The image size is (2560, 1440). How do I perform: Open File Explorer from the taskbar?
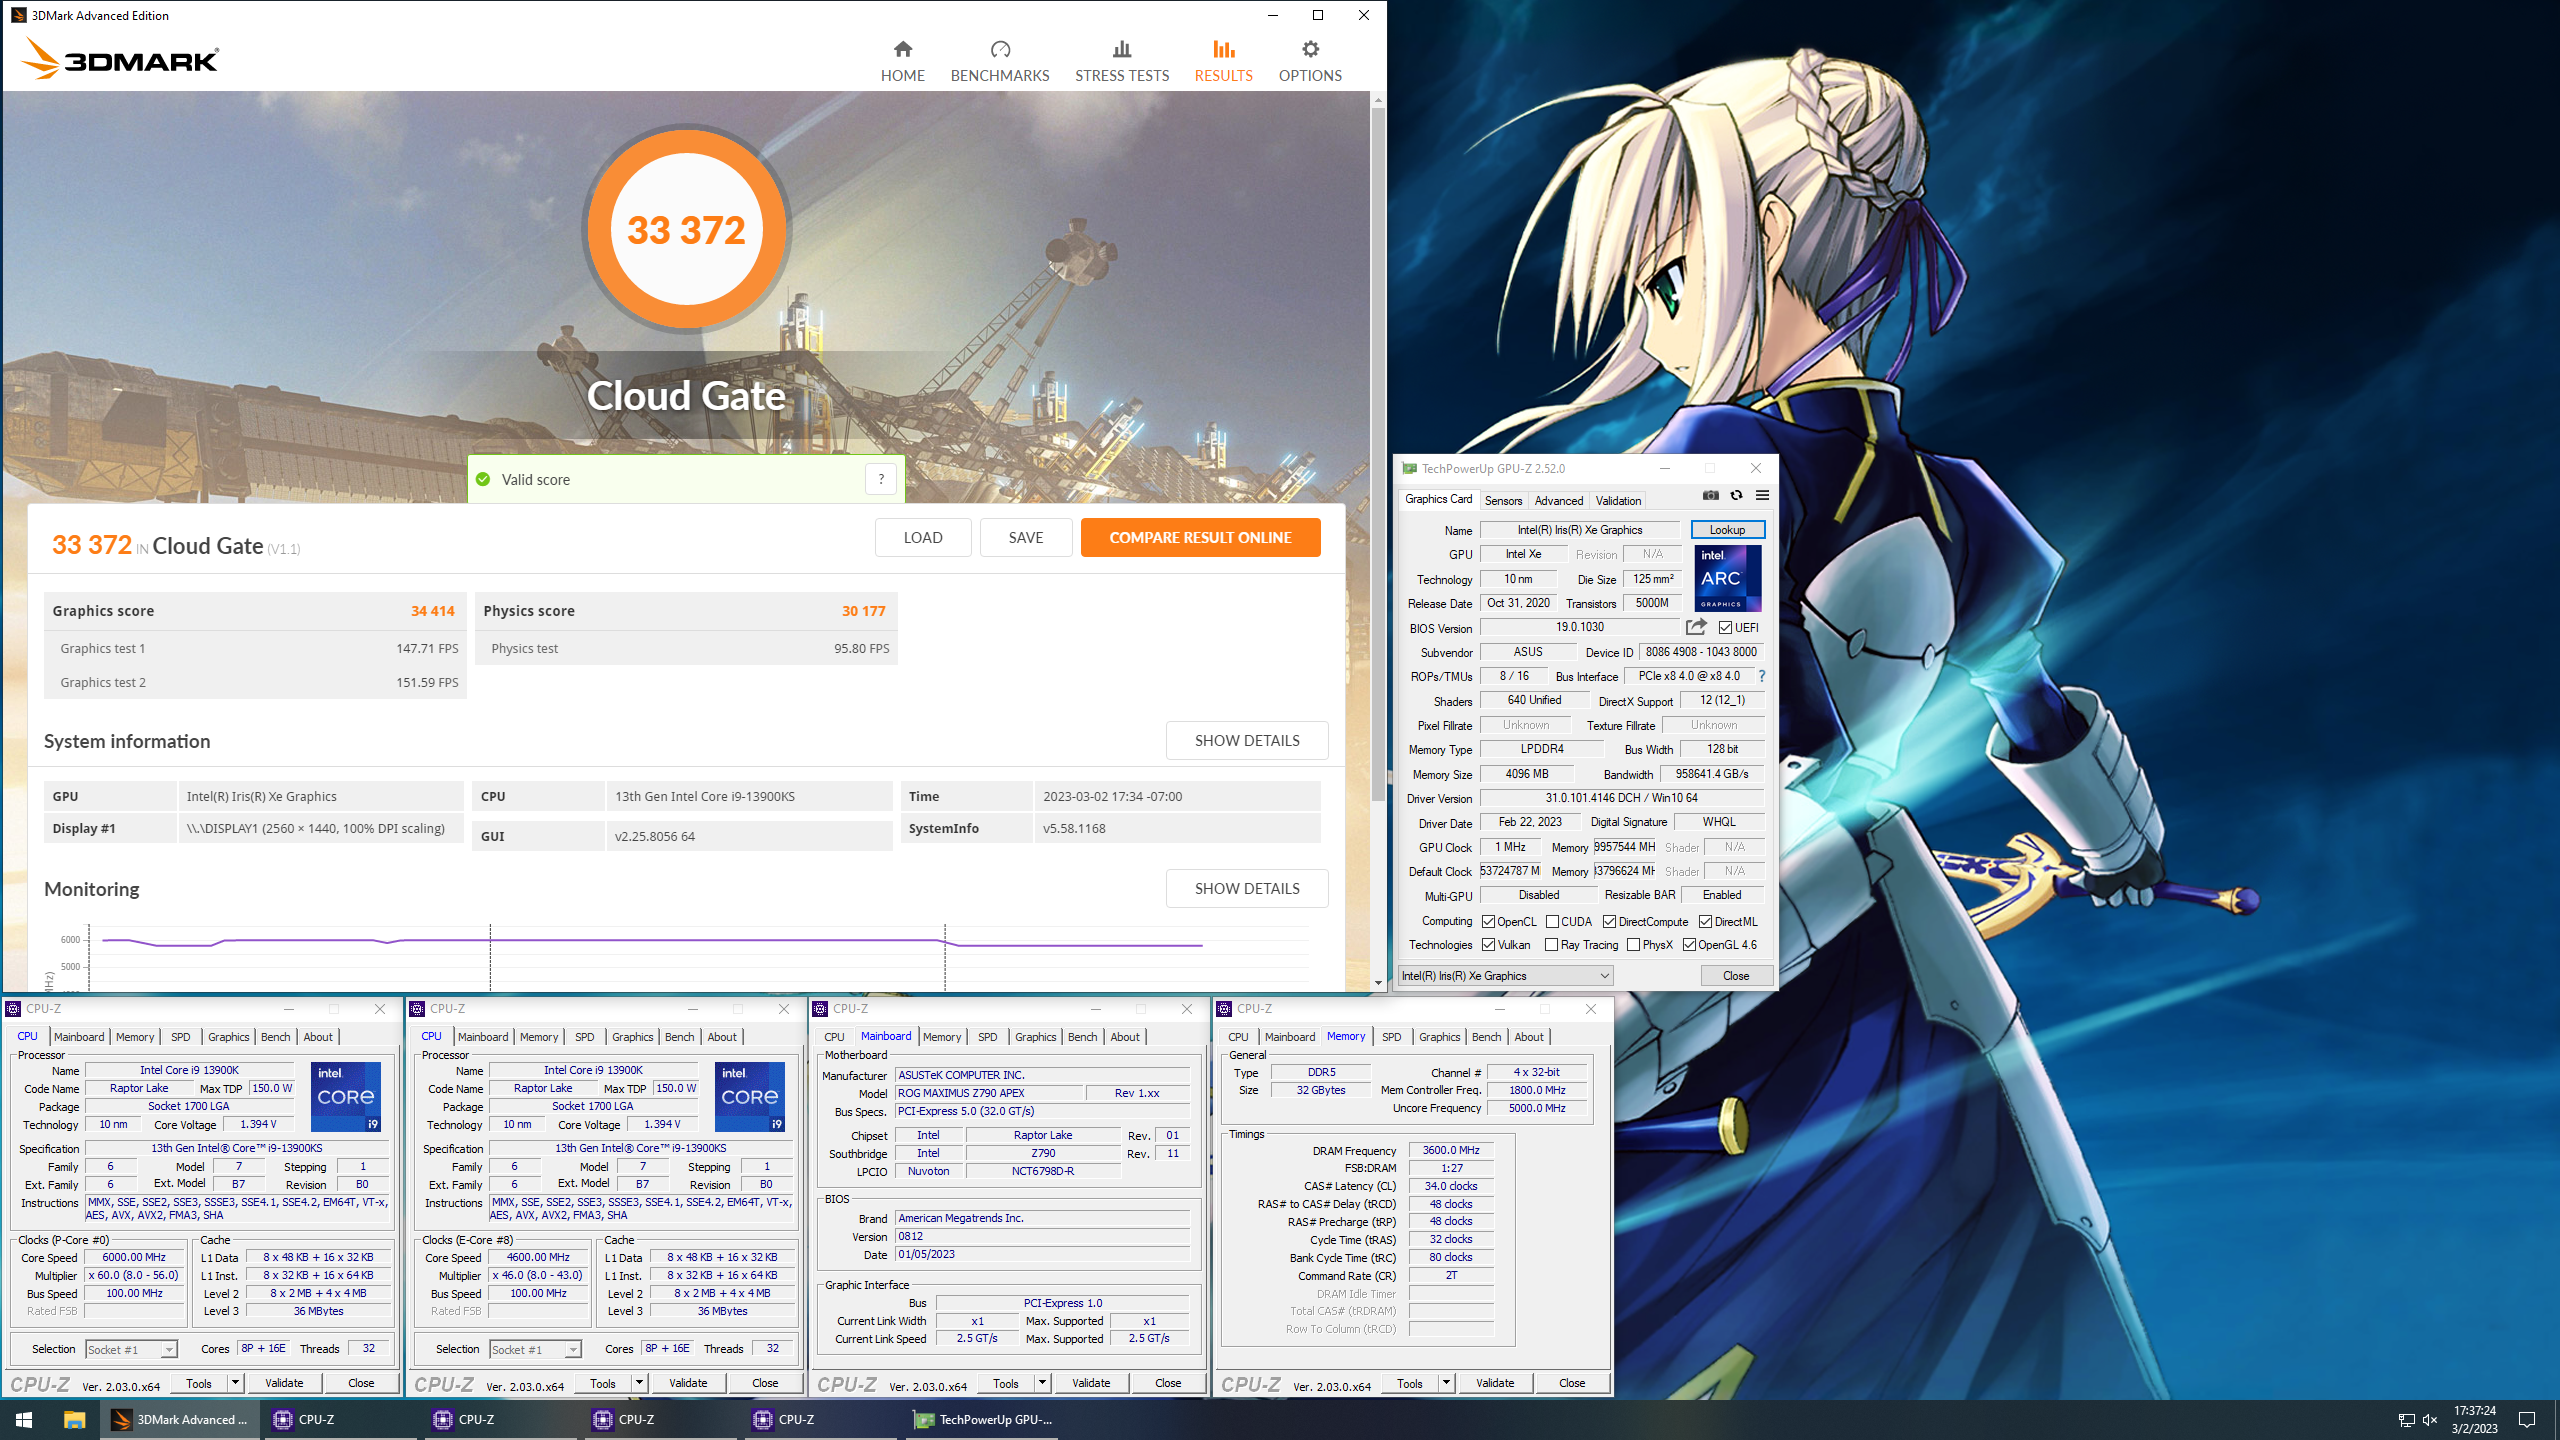point(74,1419)
